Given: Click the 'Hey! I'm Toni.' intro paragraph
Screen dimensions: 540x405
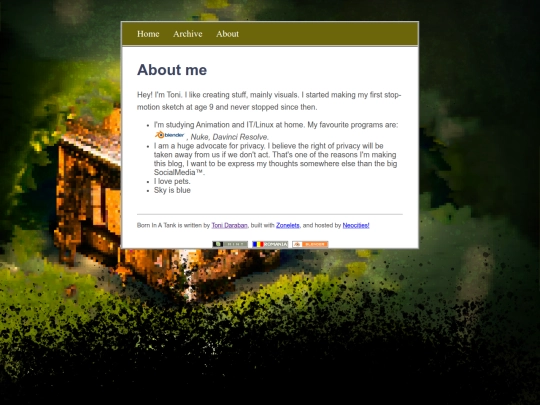Looking at the screenshot, I should (x=269, y=101).
